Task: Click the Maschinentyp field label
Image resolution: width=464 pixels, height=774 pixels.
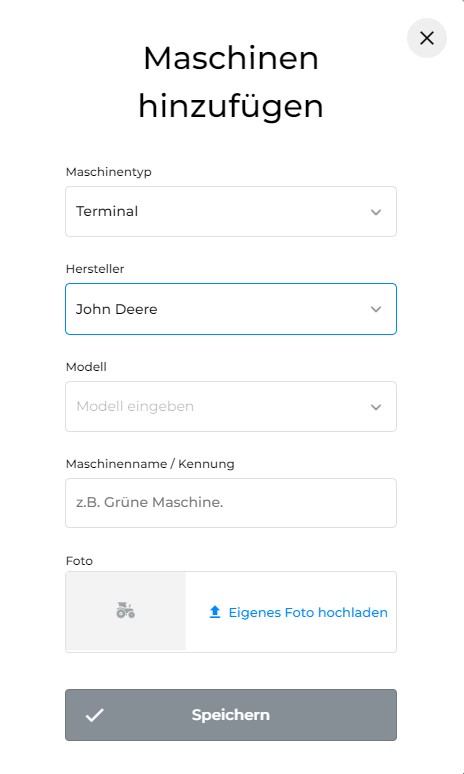Action: [x=109, y=172]
